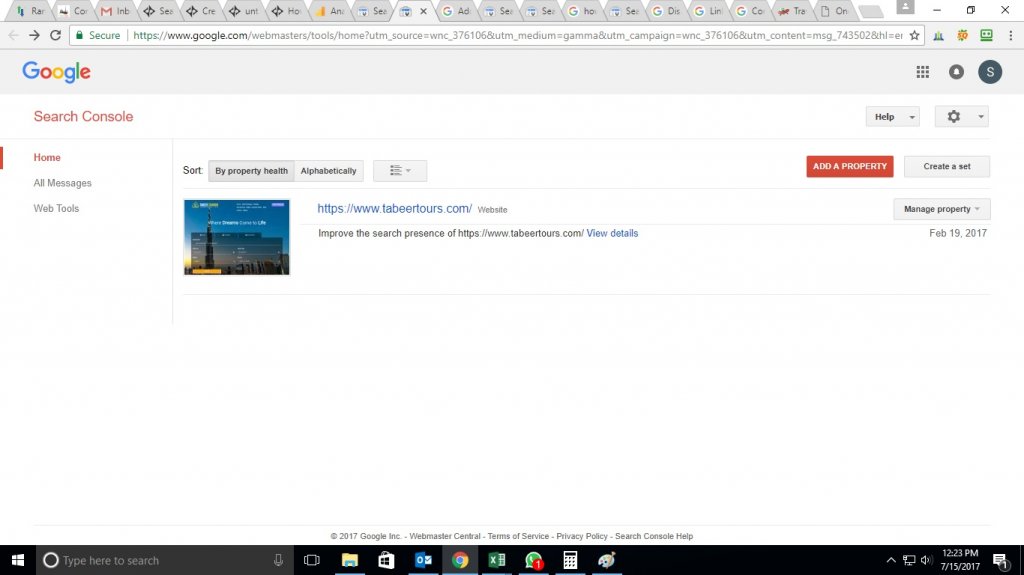This screenshot has width=1024, height=575.
Task: Open Terms of Service footer link
Action: click(518, 536)
